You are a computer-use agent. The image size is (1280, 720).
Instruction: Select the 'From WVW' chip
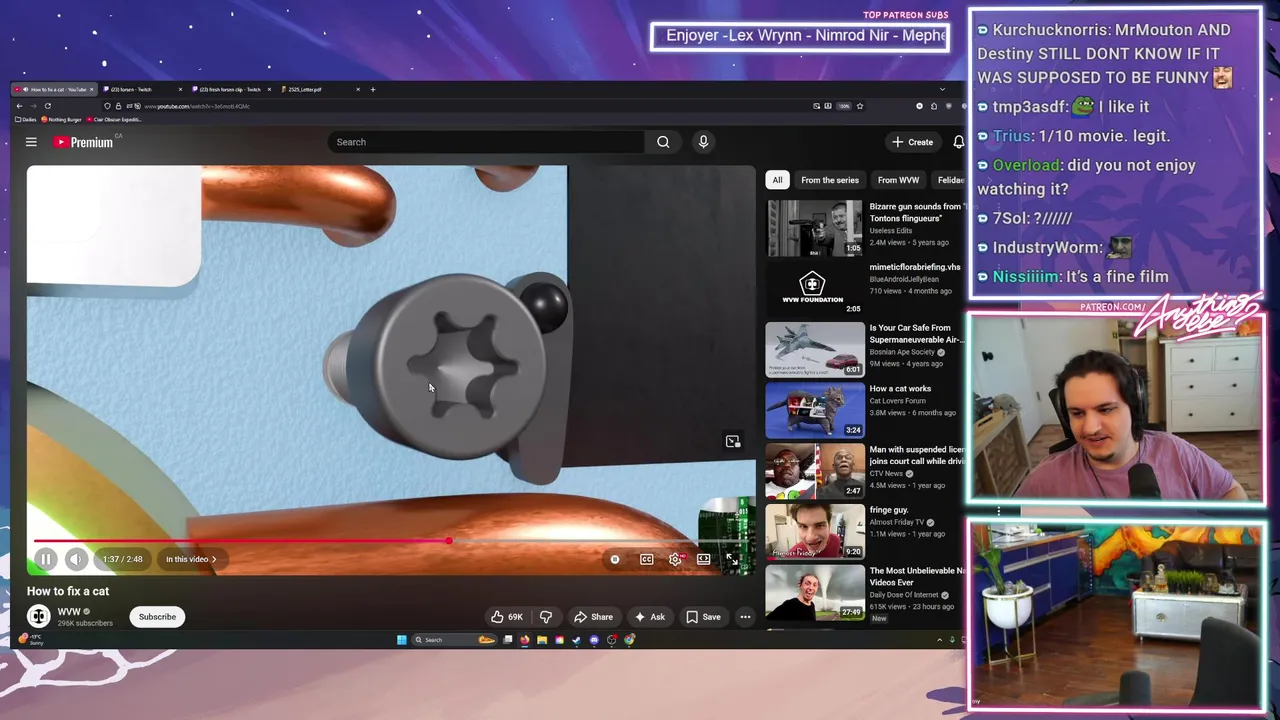pos(898,180)
